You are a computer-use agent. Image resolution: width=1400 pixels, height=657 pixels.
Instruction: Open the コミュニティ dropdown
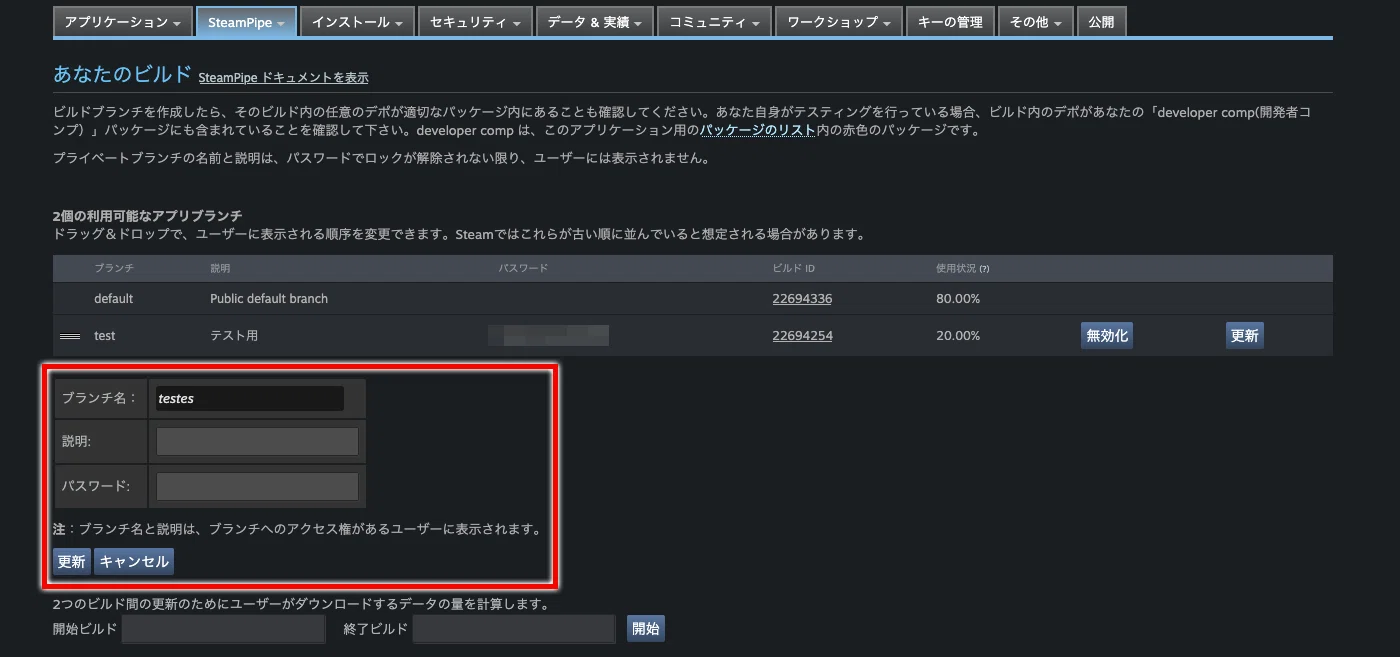point(714,22)
